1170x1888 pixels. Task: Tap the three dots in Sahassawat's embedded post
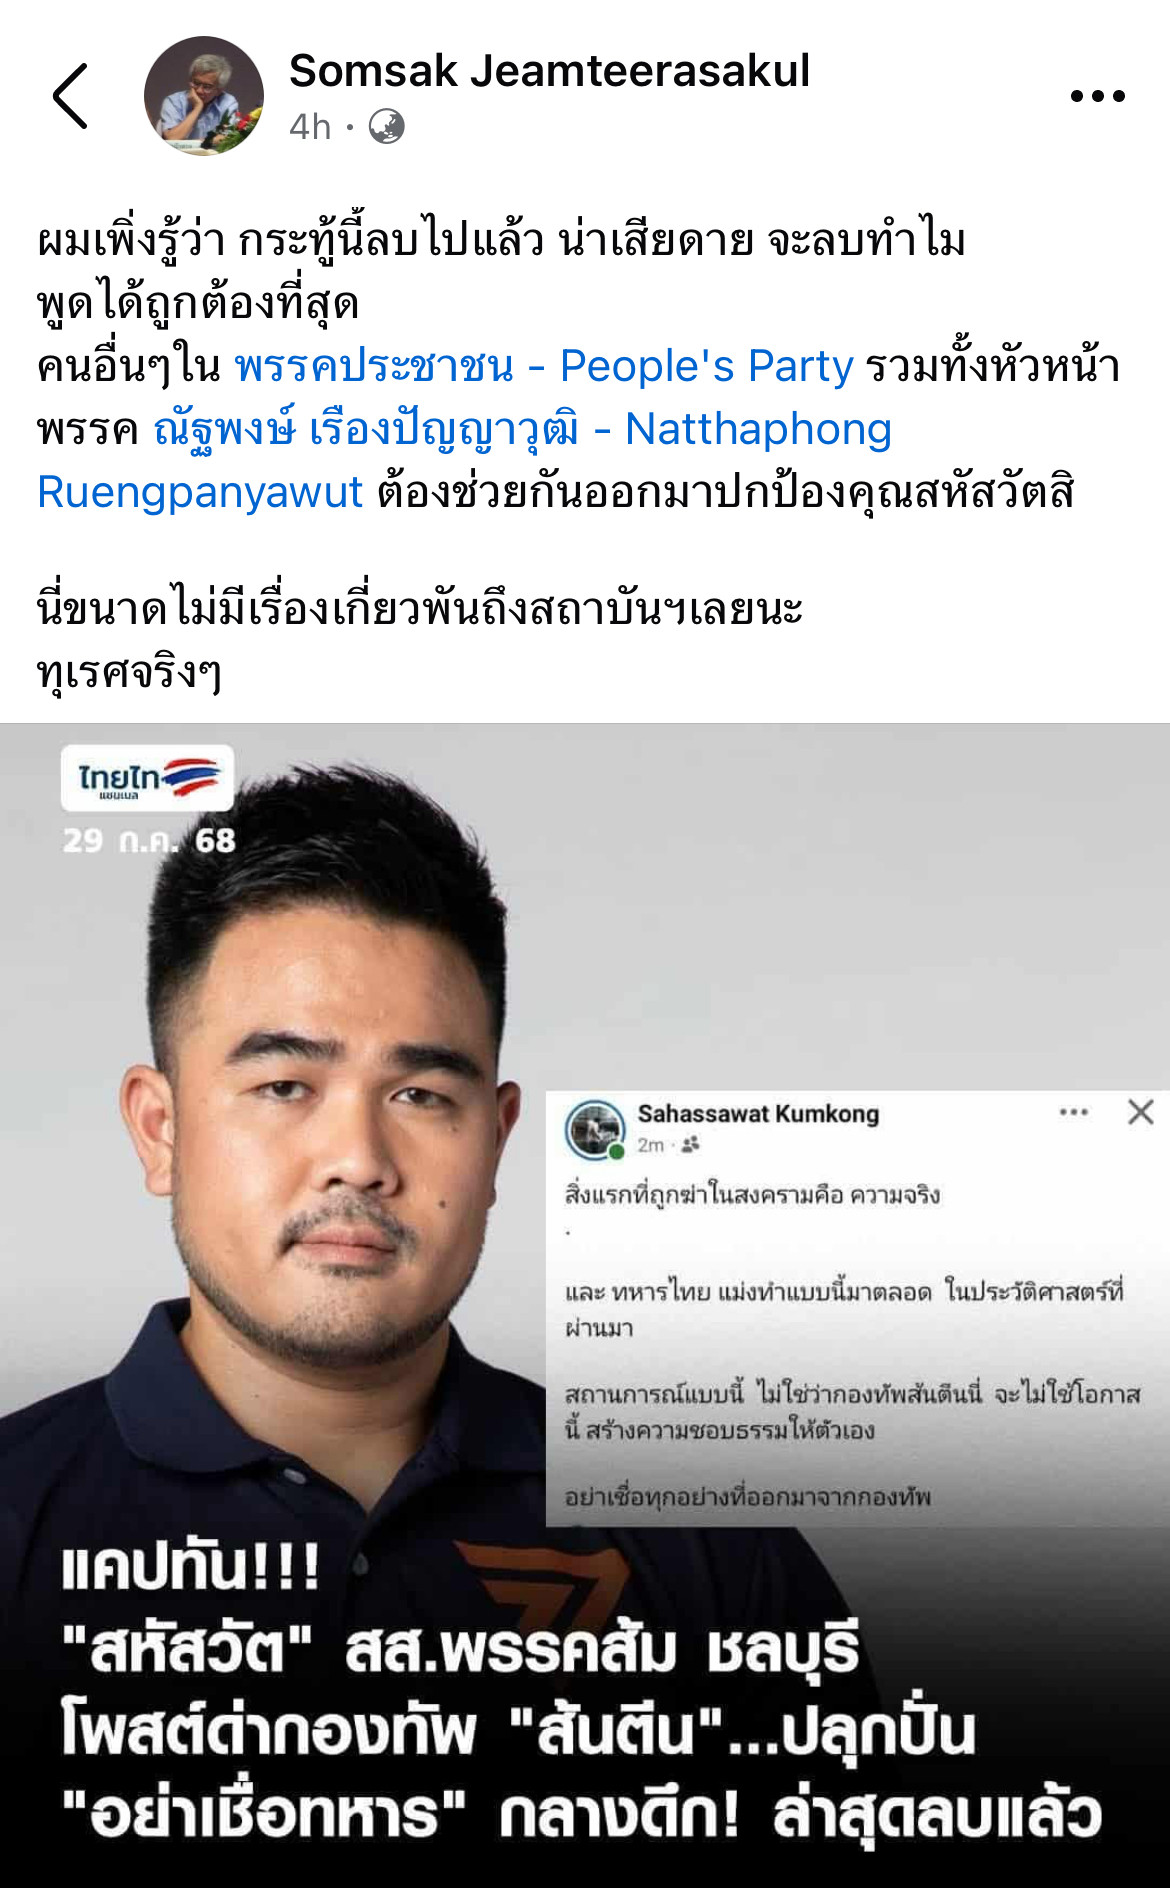(1074, 1112)
